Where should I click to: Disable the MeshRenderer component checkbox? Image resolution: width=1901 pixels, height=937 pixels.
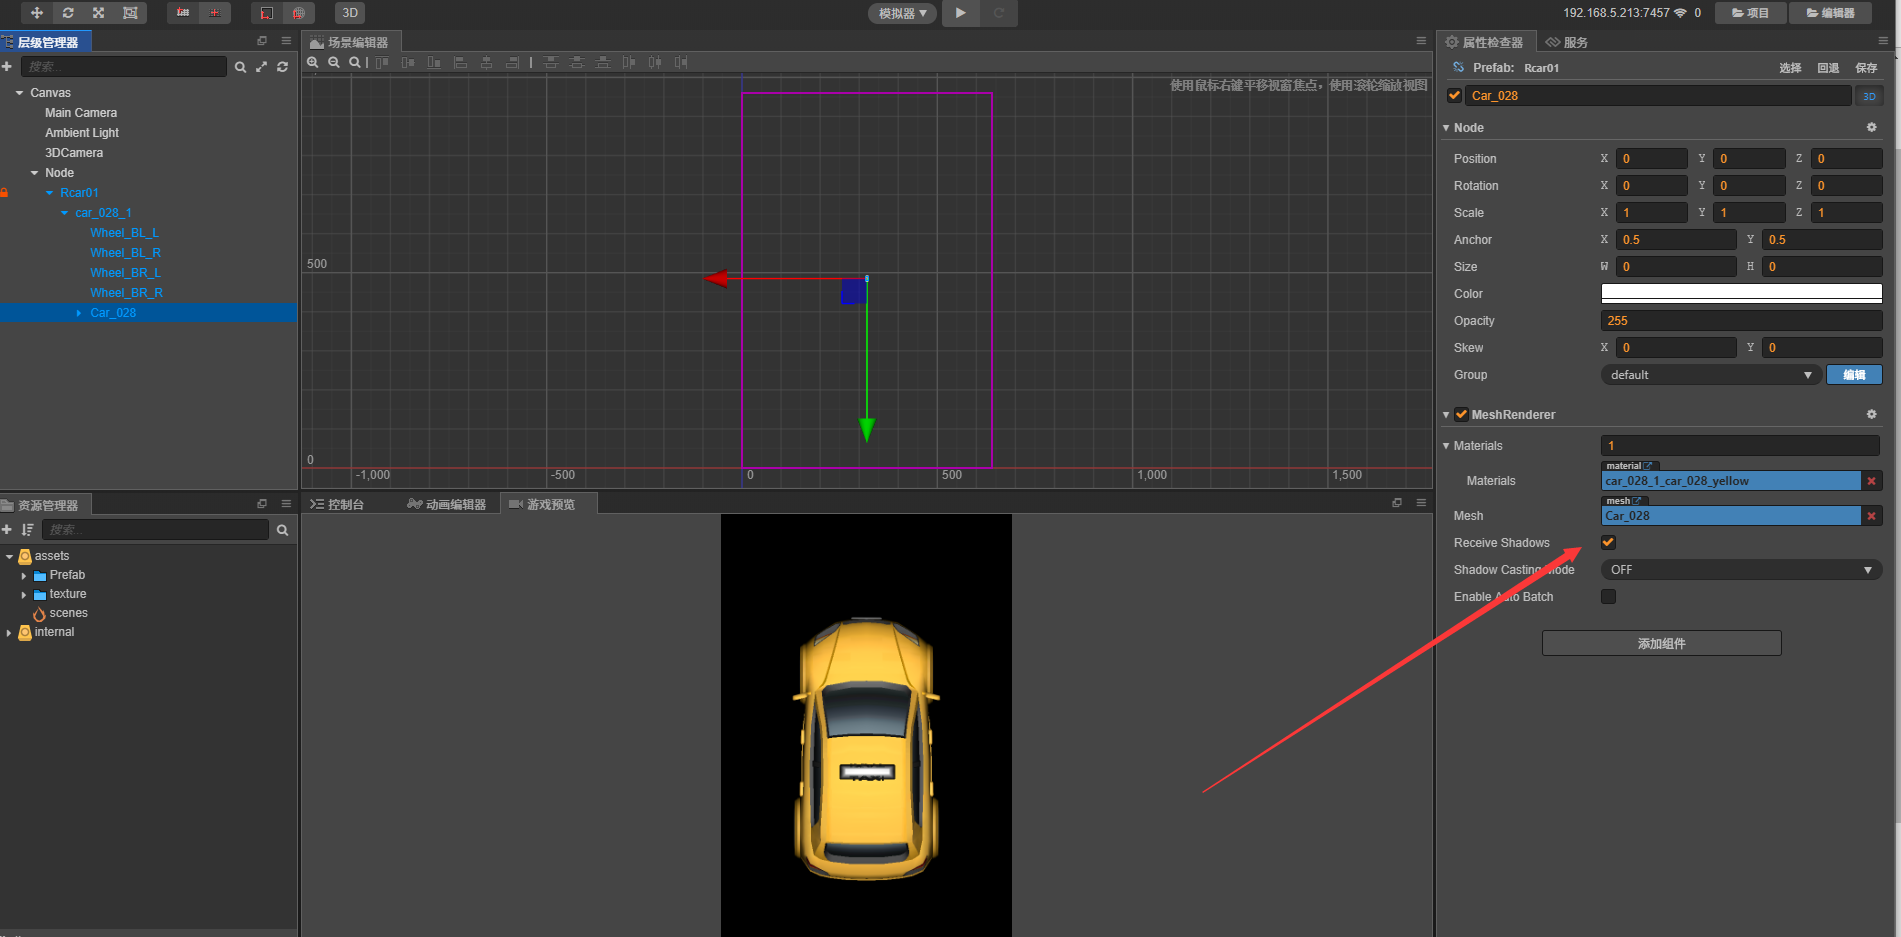[1462, 414]
